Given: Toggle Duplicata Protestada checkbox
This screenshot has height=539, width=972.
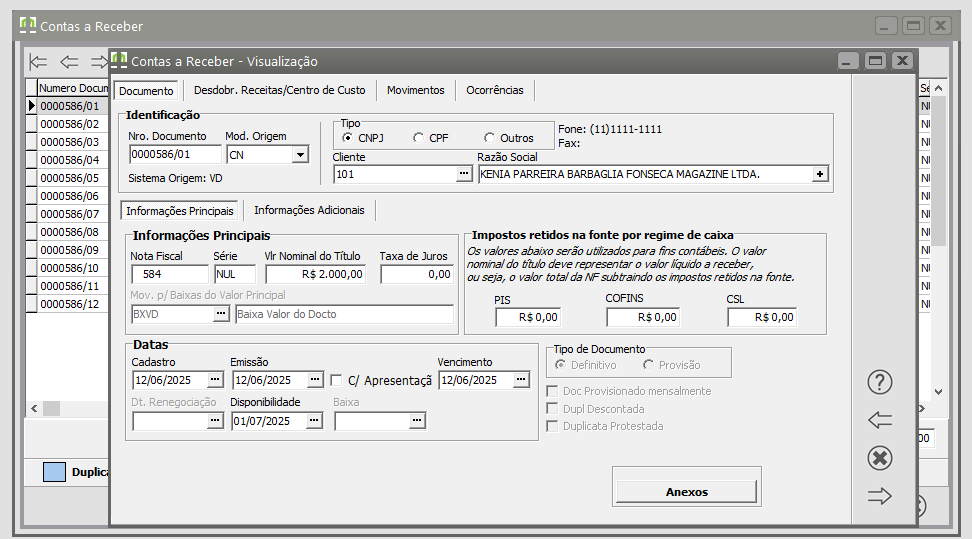Looking at the screenshot, I should [x=552, y=426].
